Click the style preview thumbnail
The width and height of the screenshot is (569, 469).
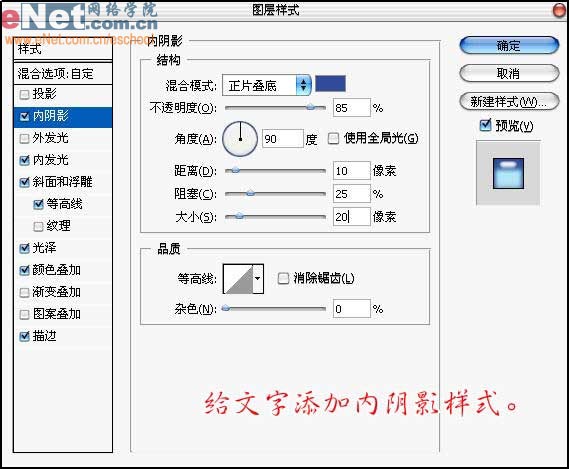tap(508, 174)
